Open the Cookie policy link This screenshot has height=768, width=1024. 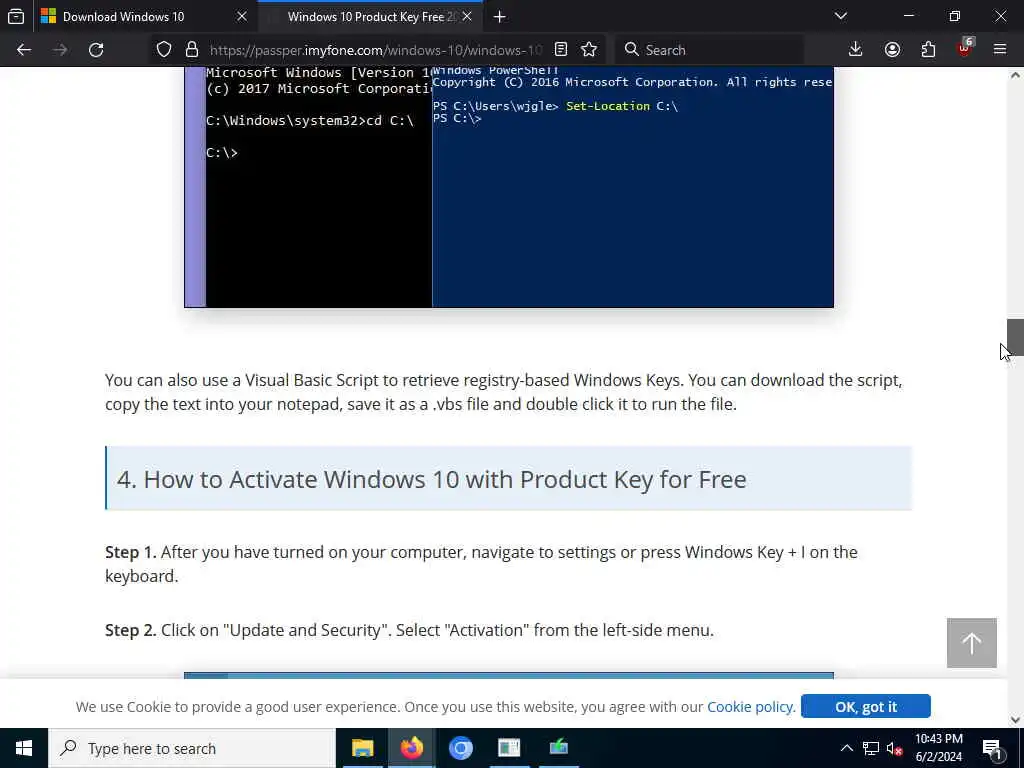click(751, 707)
